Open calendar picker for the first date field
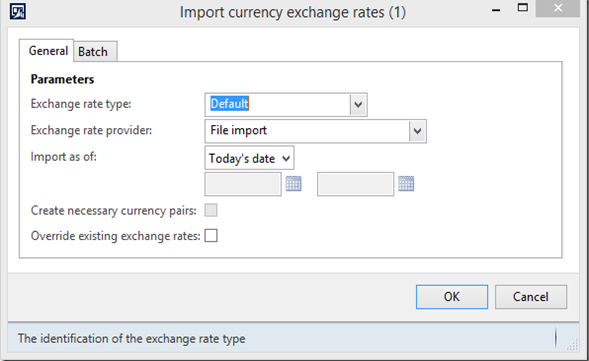The image size is (589, 361). [x=293, y=184]
